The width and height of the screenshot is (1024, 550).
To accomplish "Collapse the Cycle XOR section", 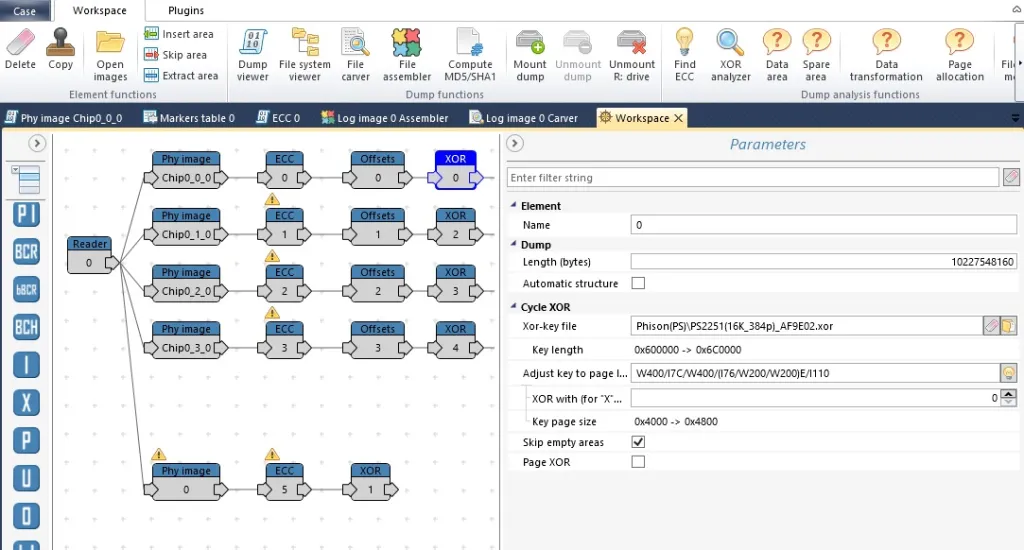I will coord(513,306).
